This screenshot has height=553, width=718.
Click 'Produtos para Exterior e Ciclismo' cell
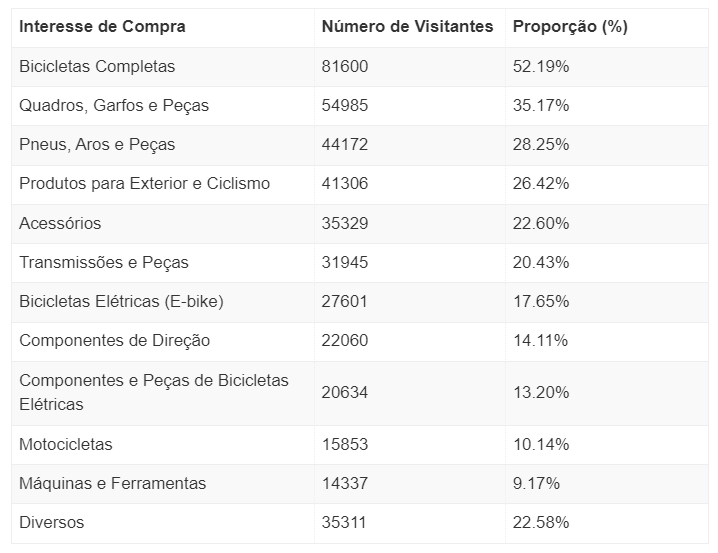coord(144,183)
